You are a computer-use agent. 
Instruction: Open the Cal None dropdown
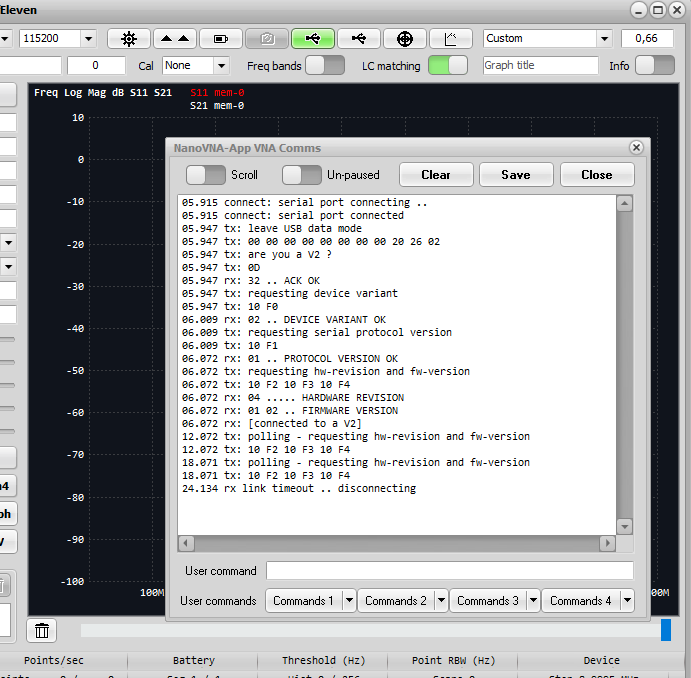tap(222, 66)
